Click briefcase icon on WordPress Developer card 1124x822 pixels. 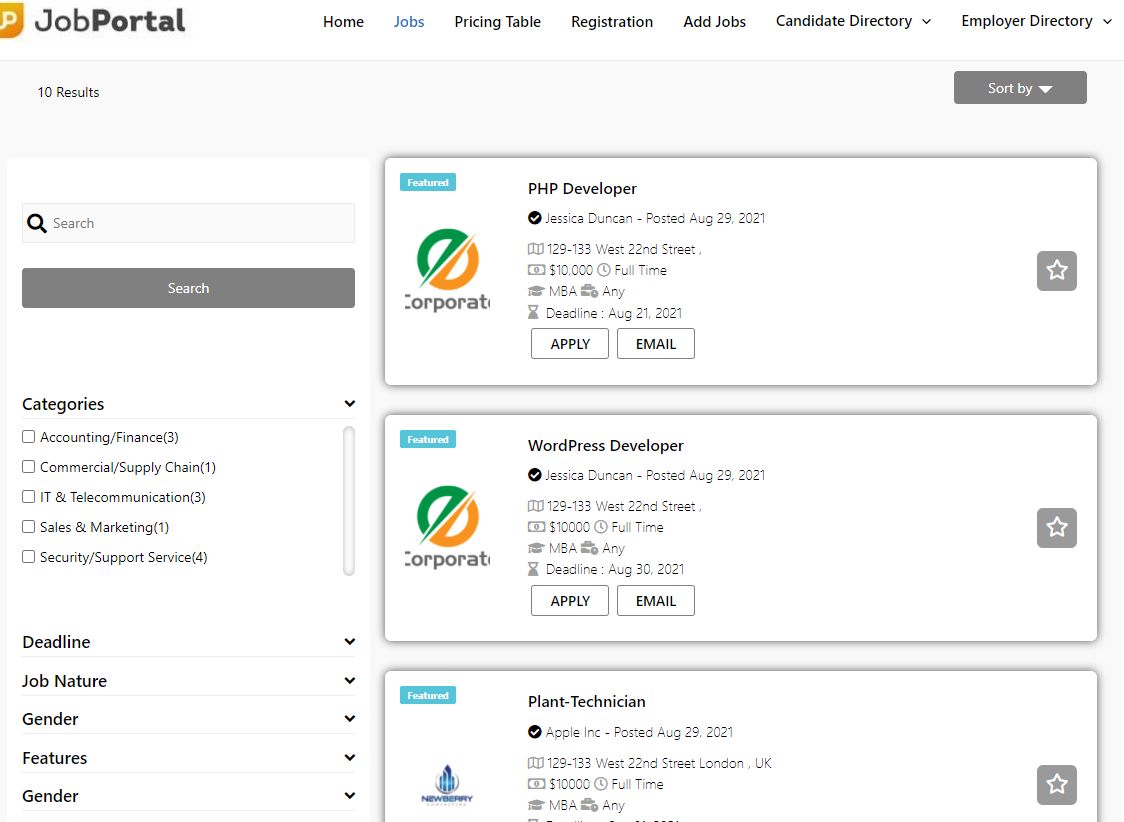tap(589, 548)
